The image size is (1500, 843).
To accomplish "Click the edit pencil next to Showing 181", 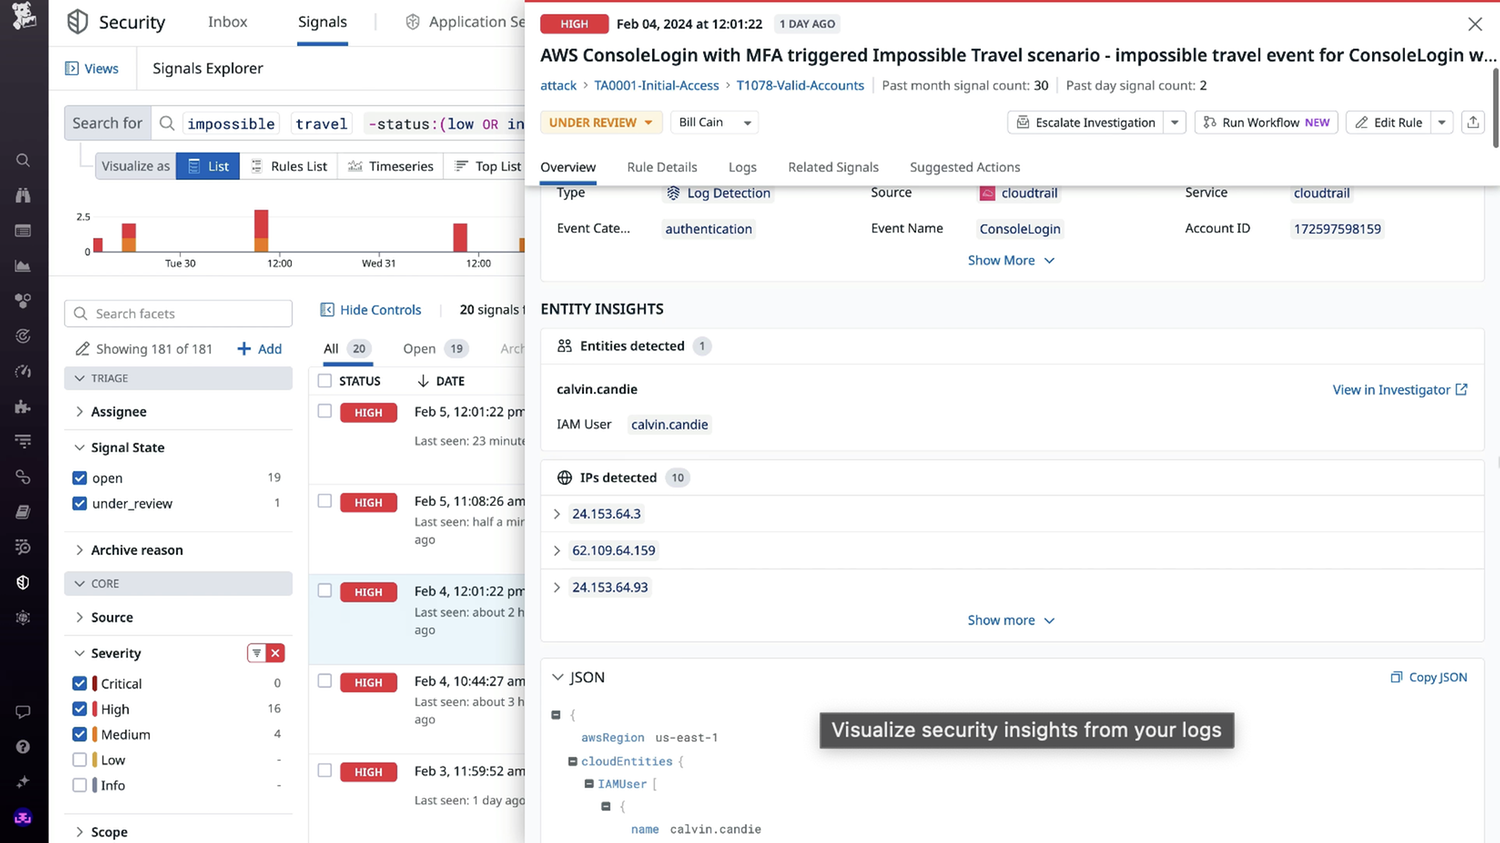I will point(82,349).
